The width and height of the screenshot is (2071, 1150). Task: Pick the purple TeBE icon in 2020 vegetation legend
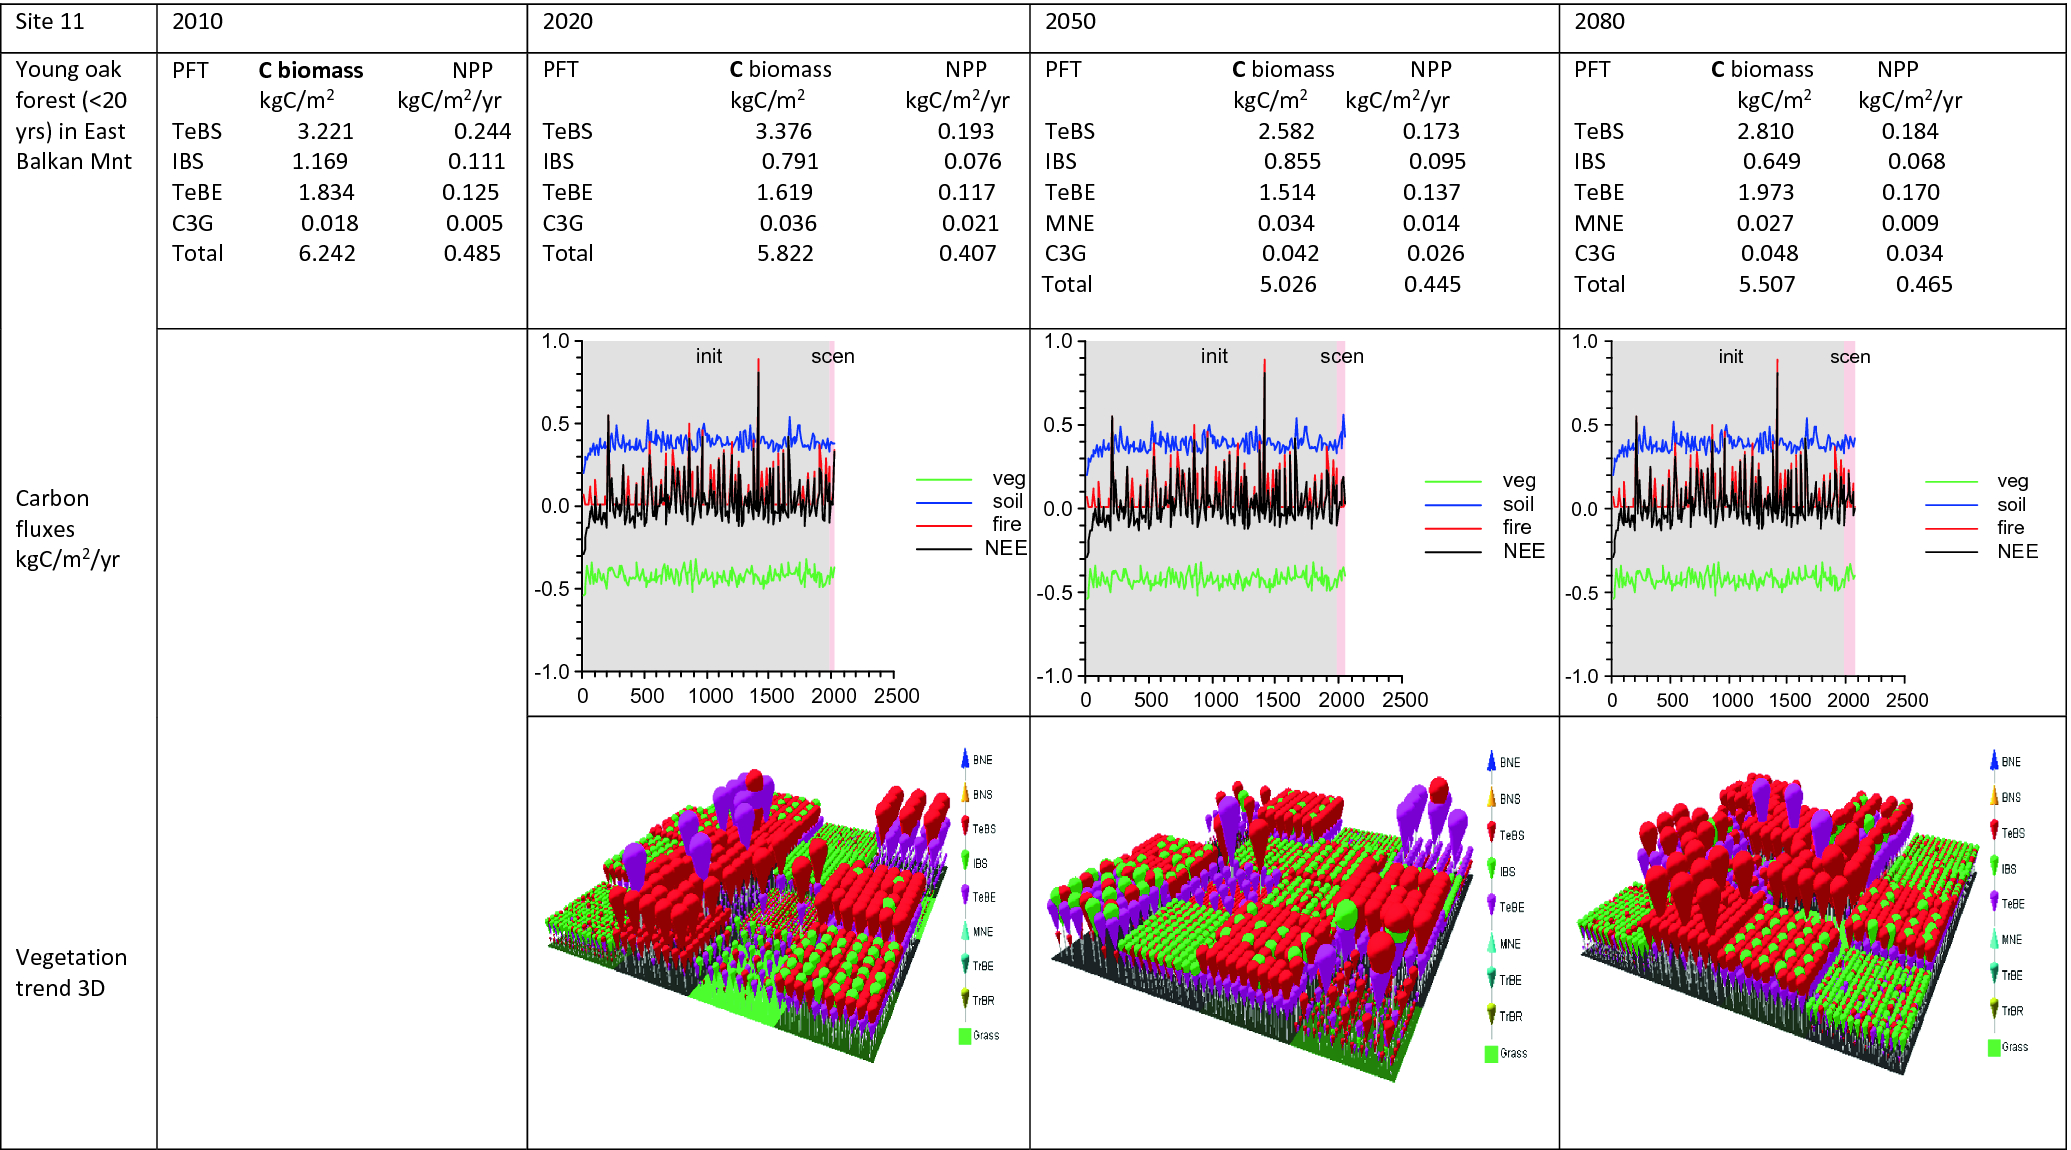(x=965, y=896)
